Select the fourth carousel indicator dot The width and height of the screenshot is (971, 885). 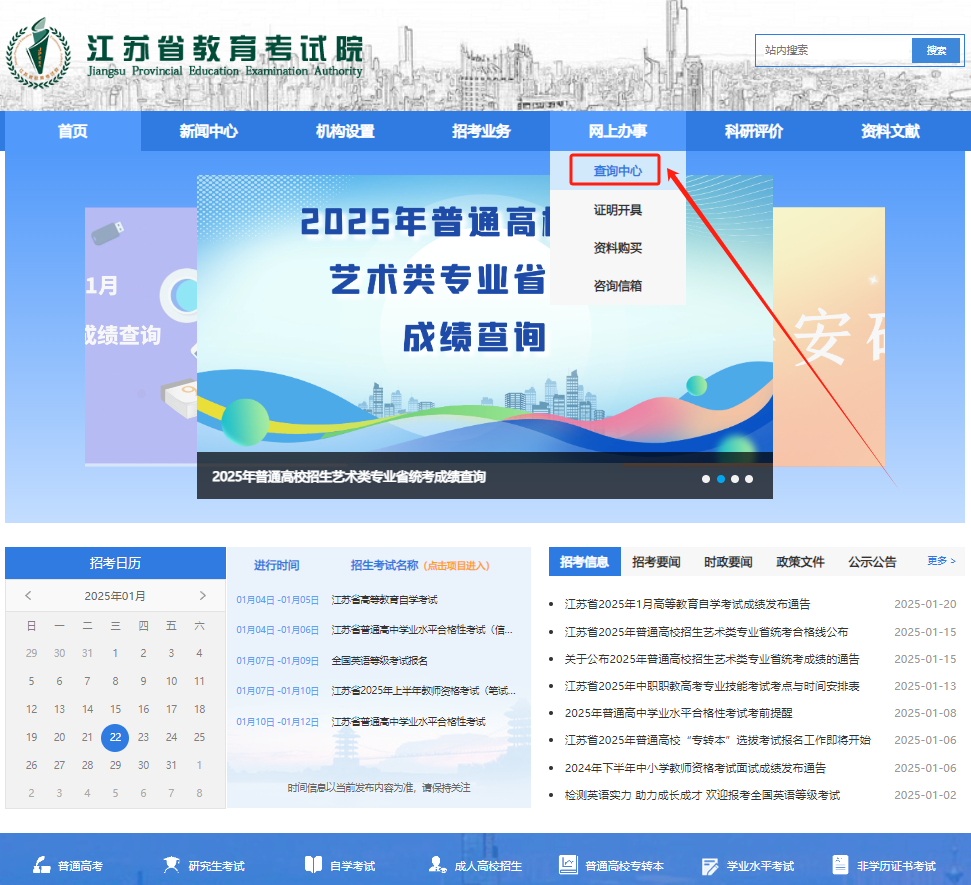749,479
